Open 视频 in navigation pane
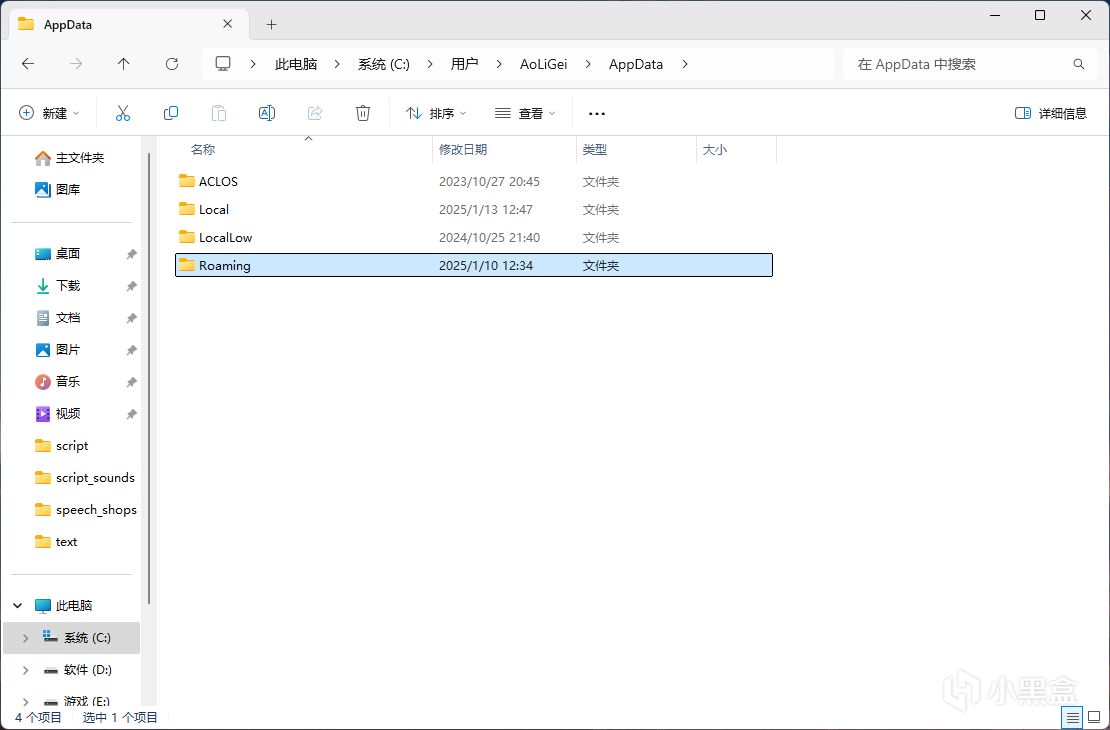Viewport: 1110px width, 730px height. point(71,413)
